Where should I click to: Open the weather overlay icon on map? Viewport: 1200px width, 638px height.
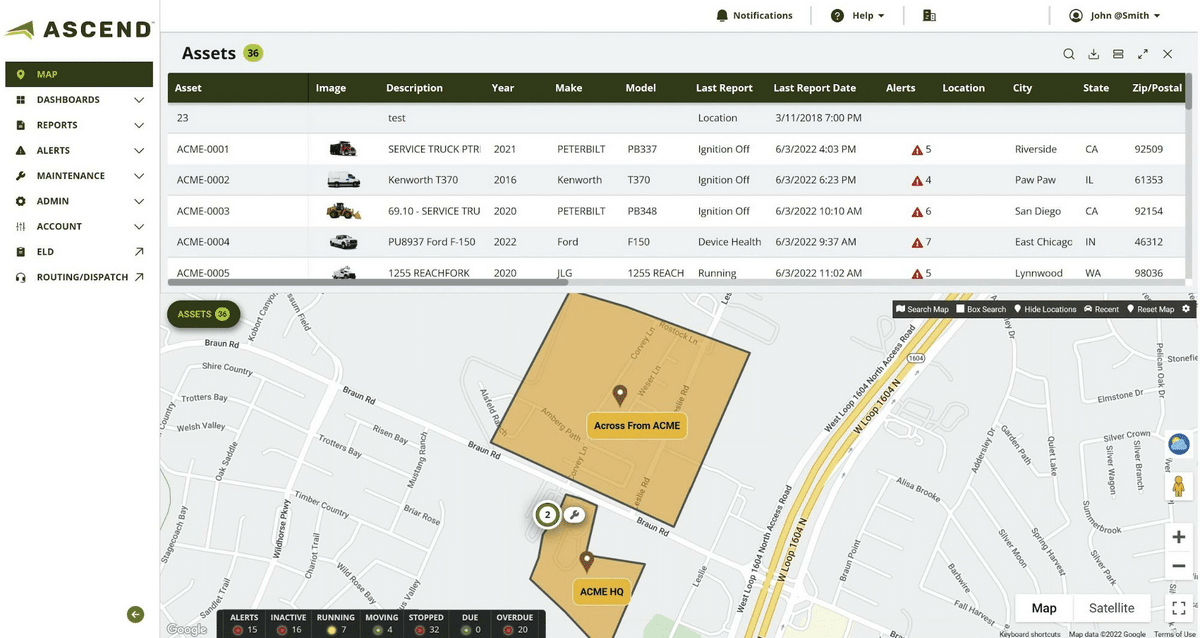[1179, 444]
